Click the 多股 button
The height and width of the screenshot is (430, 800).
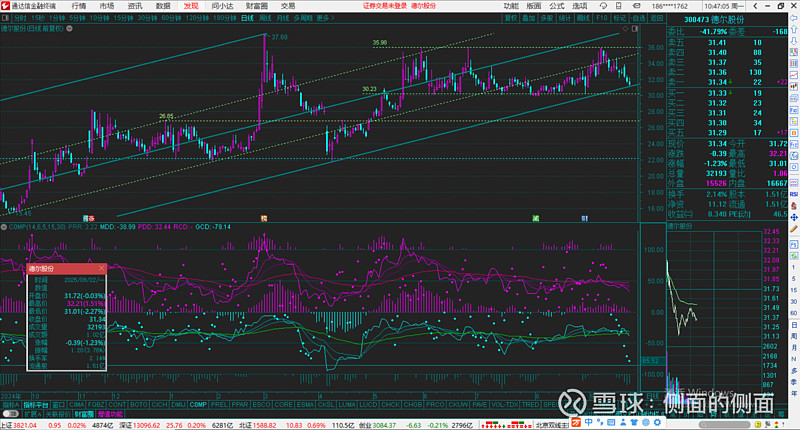tap(546, 18)
